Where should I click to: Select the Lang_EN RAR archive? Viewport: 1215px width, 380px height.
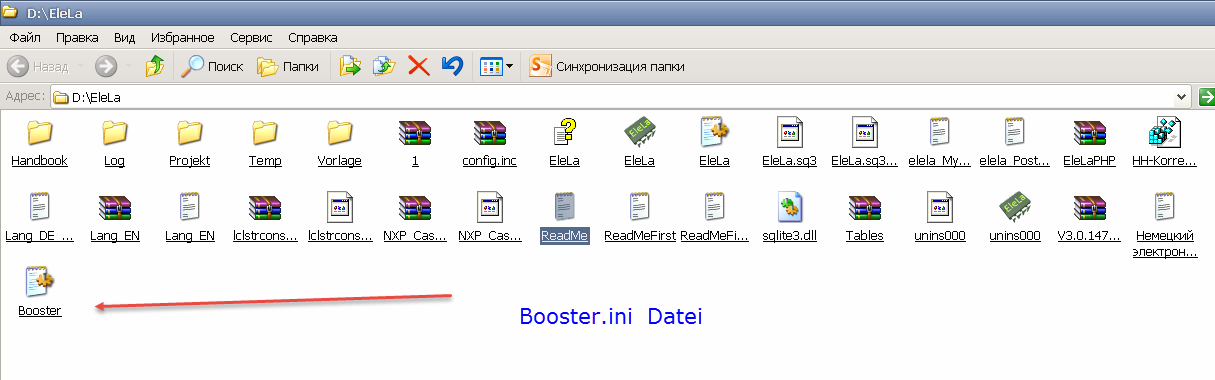click(114, 218)
